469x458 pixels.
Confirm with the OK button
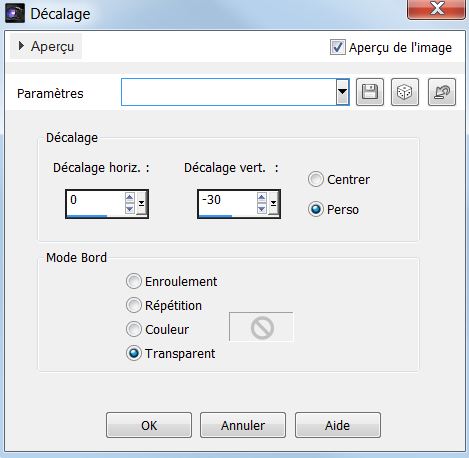(149, 425)
